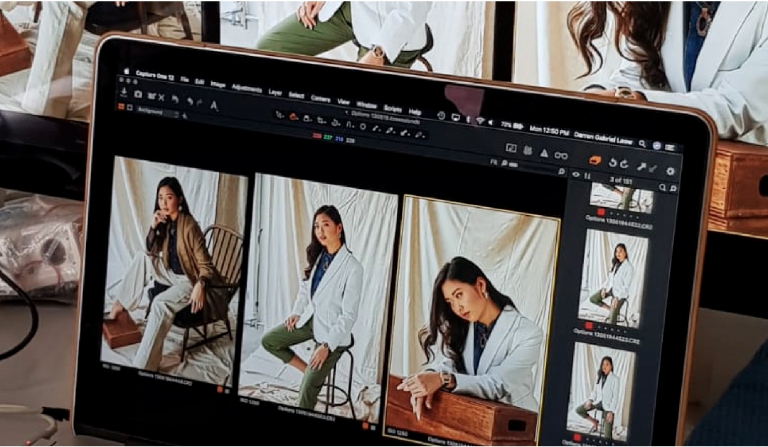Toggle the grid overlay icon beside the triangle

point(528,150)
